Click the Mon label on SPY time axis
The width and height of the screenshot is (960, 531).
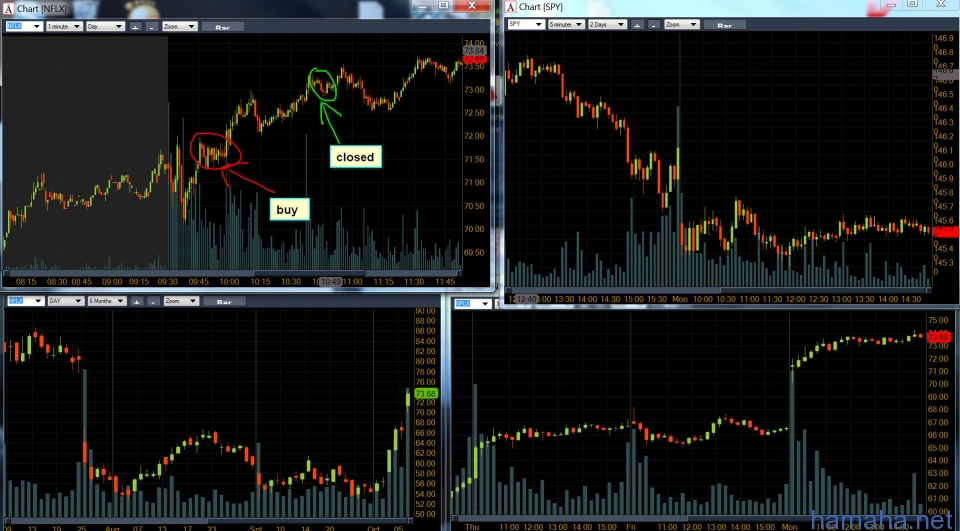point(680,299)
